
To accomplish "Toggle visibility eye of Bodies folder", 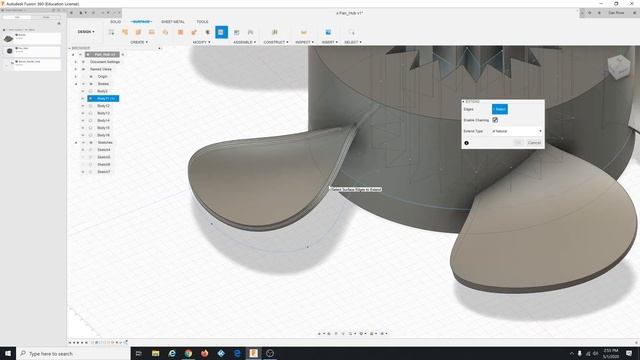I will [x=83, y=84].
